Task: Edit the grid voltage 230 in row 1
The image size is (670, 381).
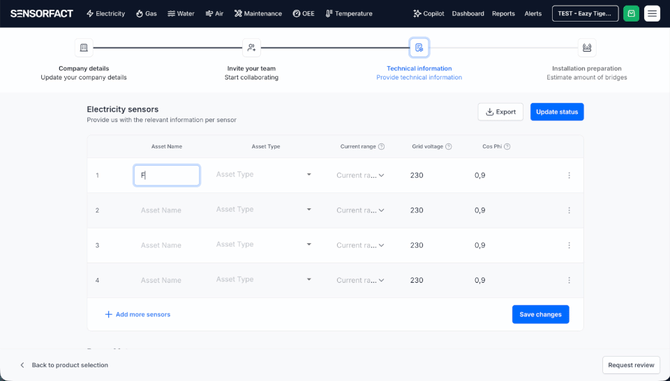Action: tap(417, 175)
